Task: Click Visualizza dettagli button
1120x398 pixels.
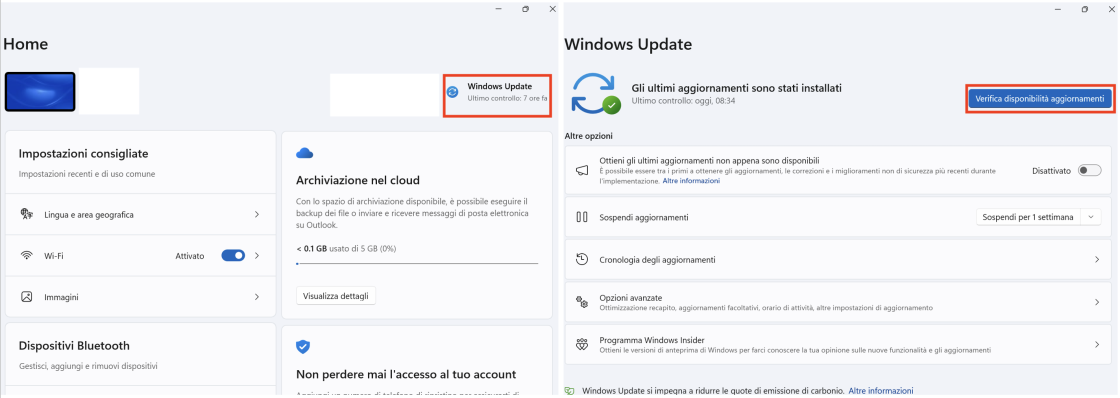Action: (x=336, y=295)
